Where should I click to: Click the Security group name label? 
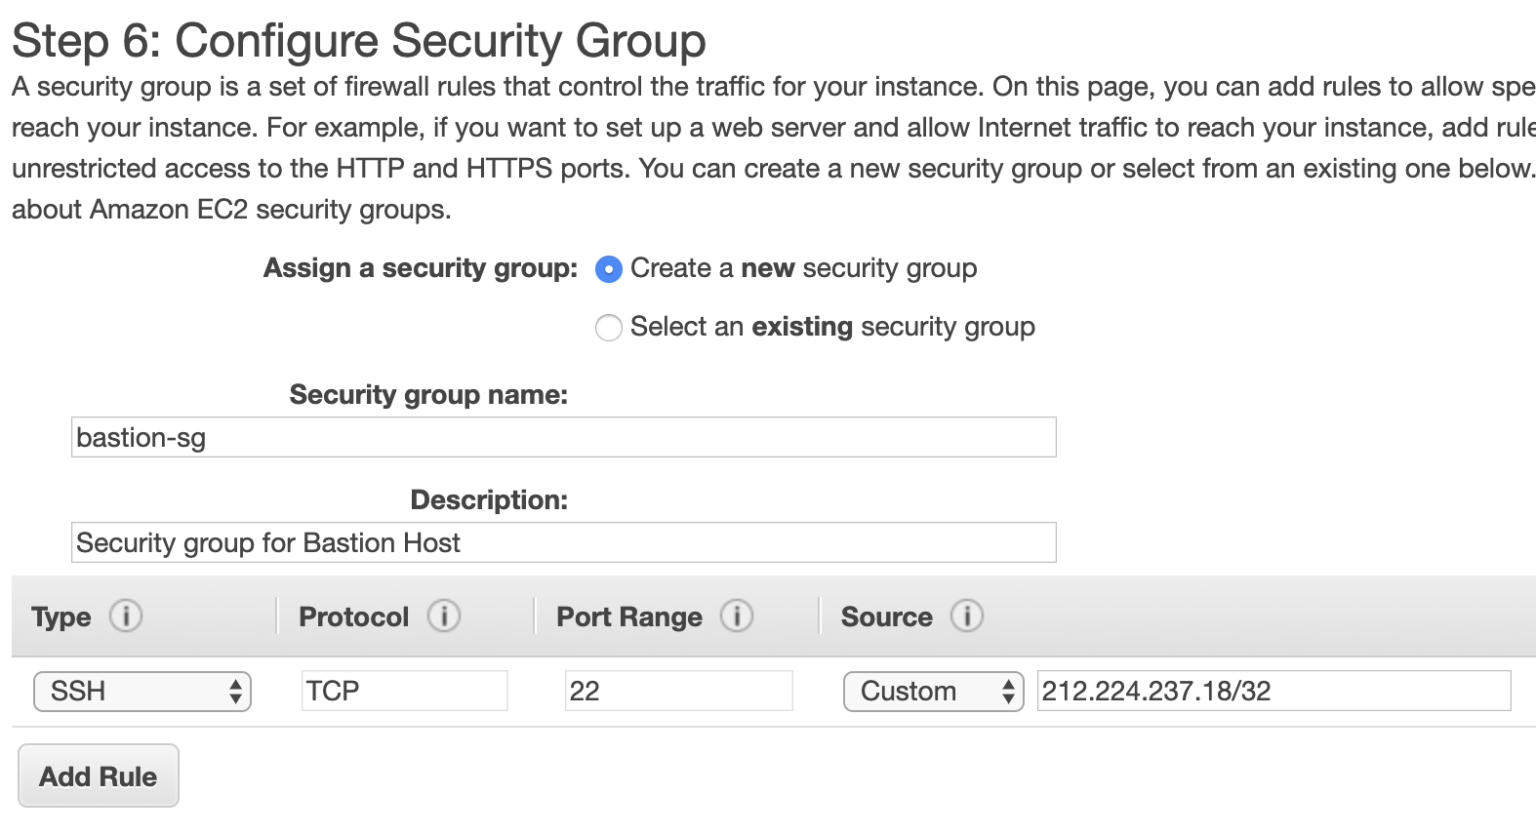coord(428,395)
